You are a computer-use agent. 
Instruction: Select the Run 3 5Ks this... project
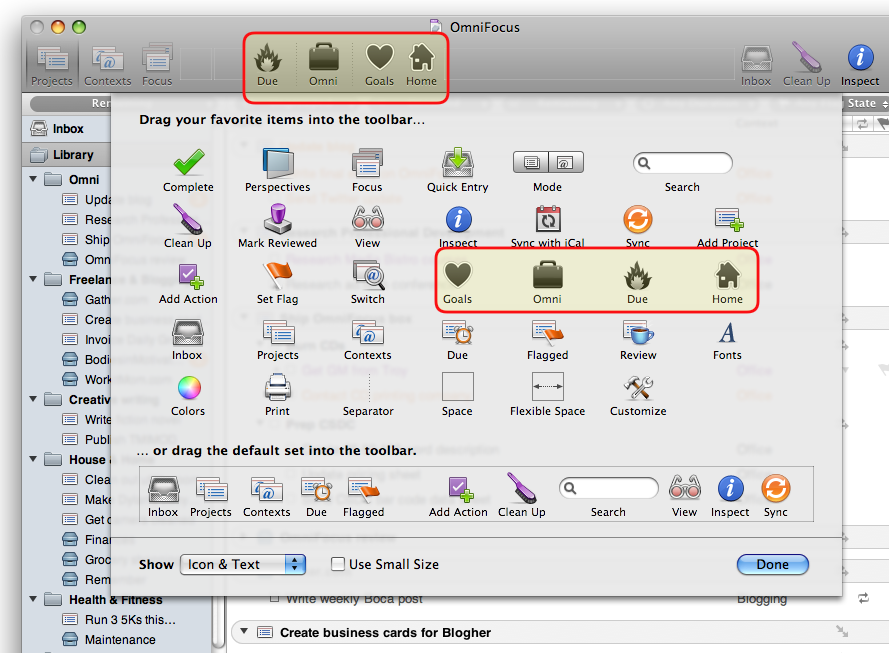pos(130,620)
